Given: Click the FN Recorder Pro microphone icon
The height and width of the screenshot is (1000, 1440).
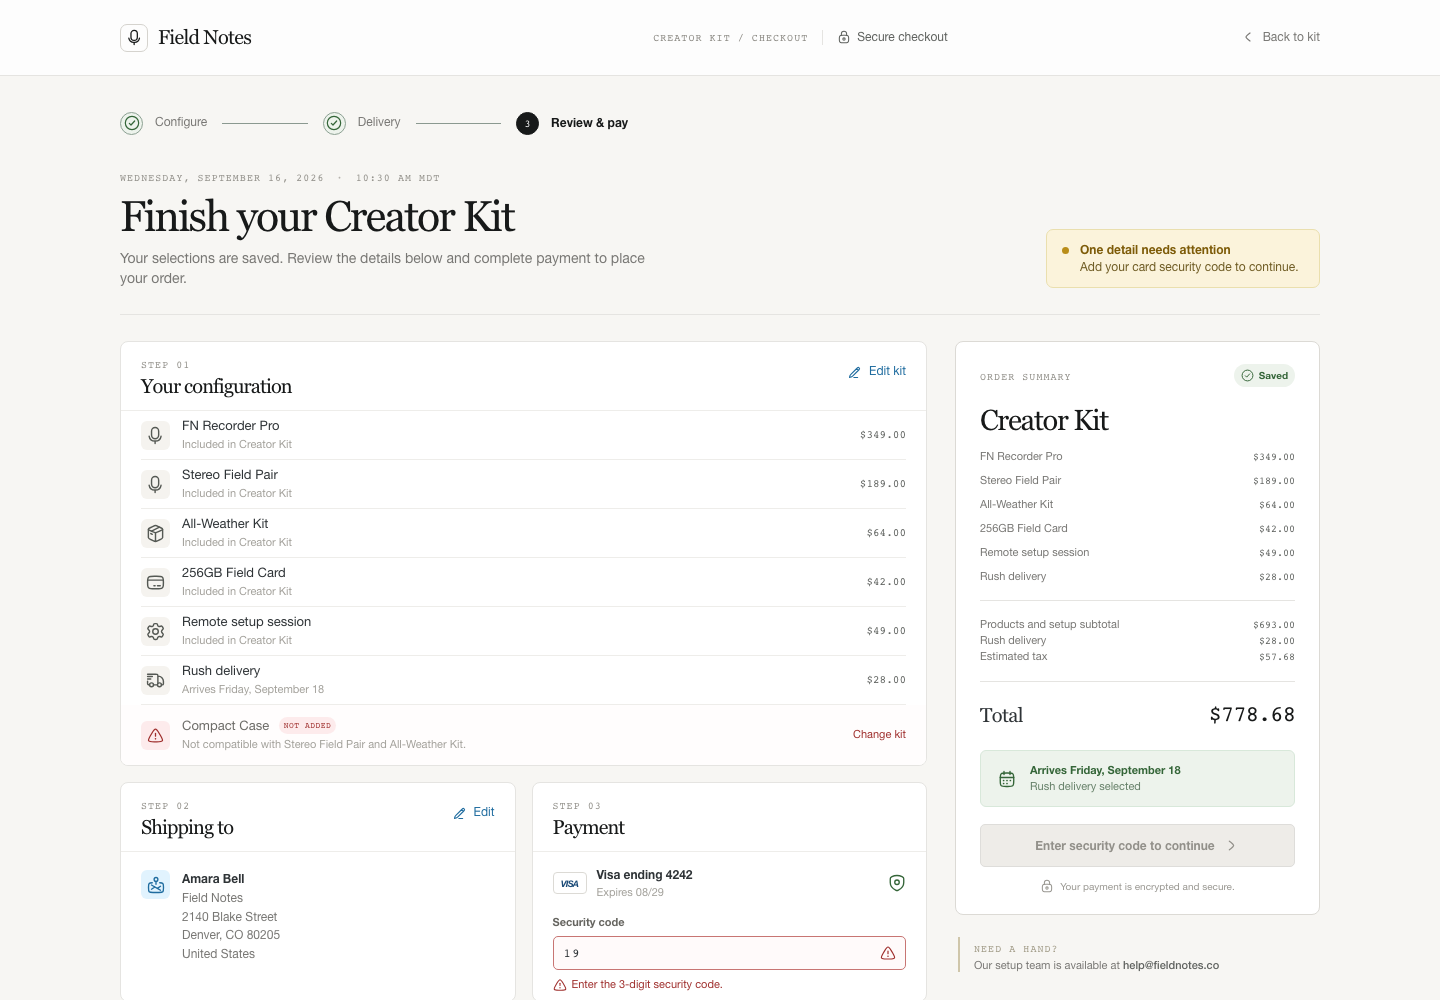Looking at the screenshot, I should point(155,435).
